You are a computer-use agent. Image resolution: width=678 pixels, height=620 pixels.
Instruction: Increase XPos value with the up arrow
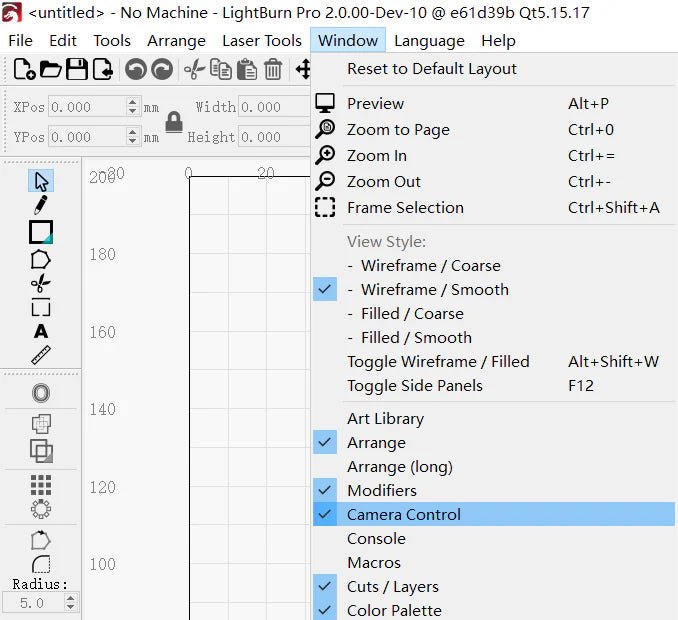(x=133, y=102)
